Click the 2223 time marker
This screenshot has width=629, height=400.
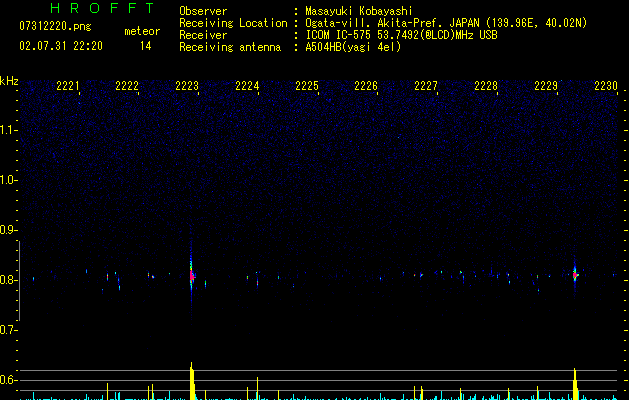(187, 86)
